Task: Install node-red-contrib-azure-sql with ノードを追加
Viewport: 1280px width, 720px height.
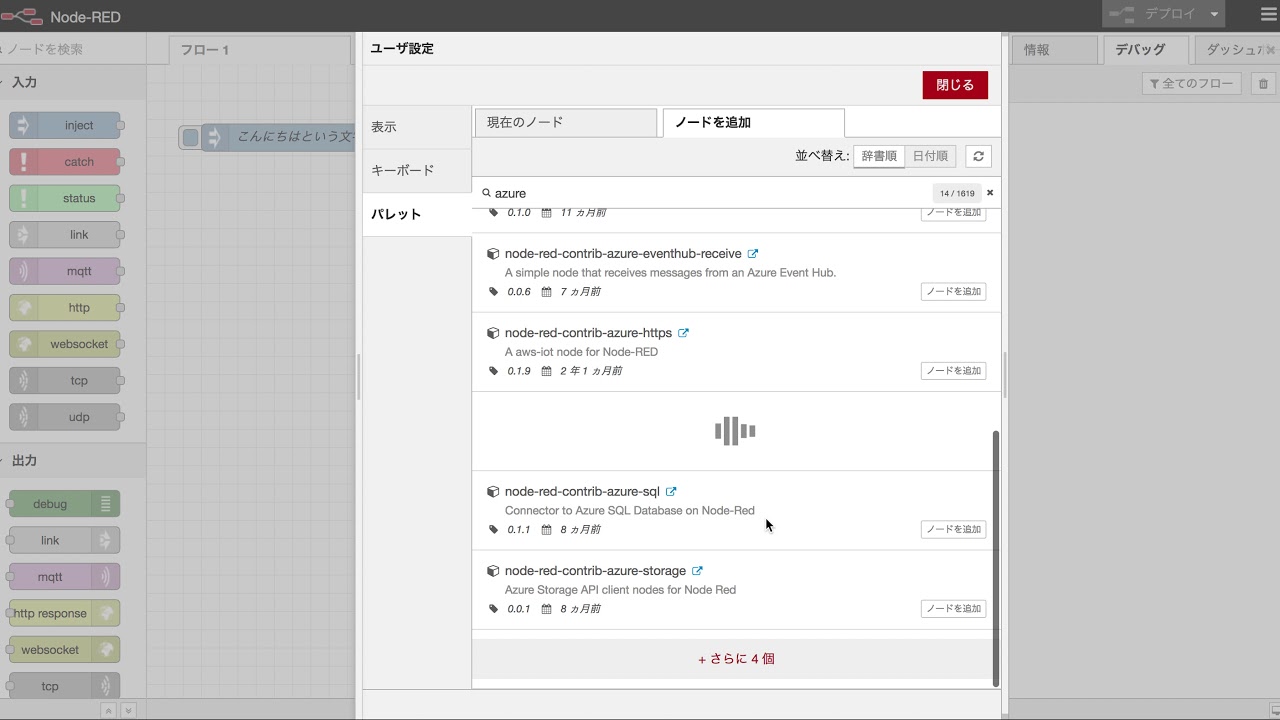Action: point(953,529)
